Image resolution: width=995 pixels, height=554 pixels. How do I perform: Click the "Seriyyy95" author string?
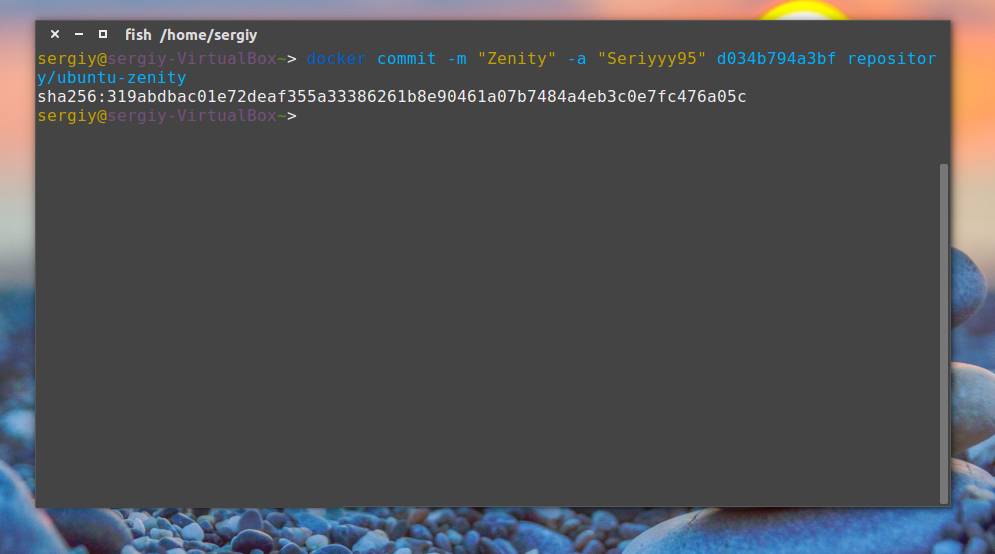(652, 59)
